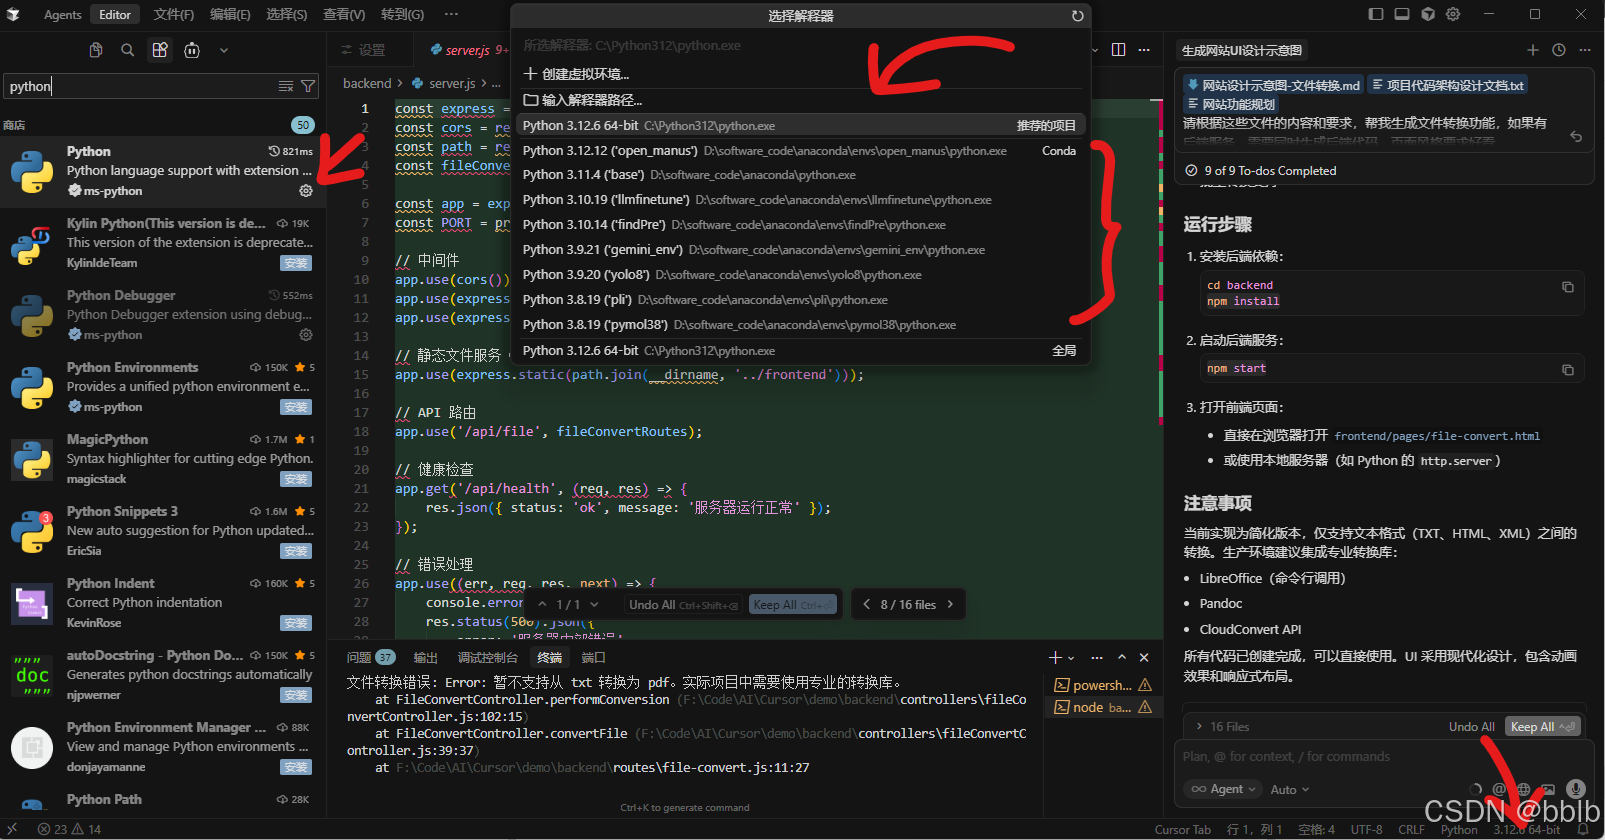Screen dimensions: 1605x840
Task: Select Python 3.8.19 pymol38 interpreter
Action: [801, 325]
